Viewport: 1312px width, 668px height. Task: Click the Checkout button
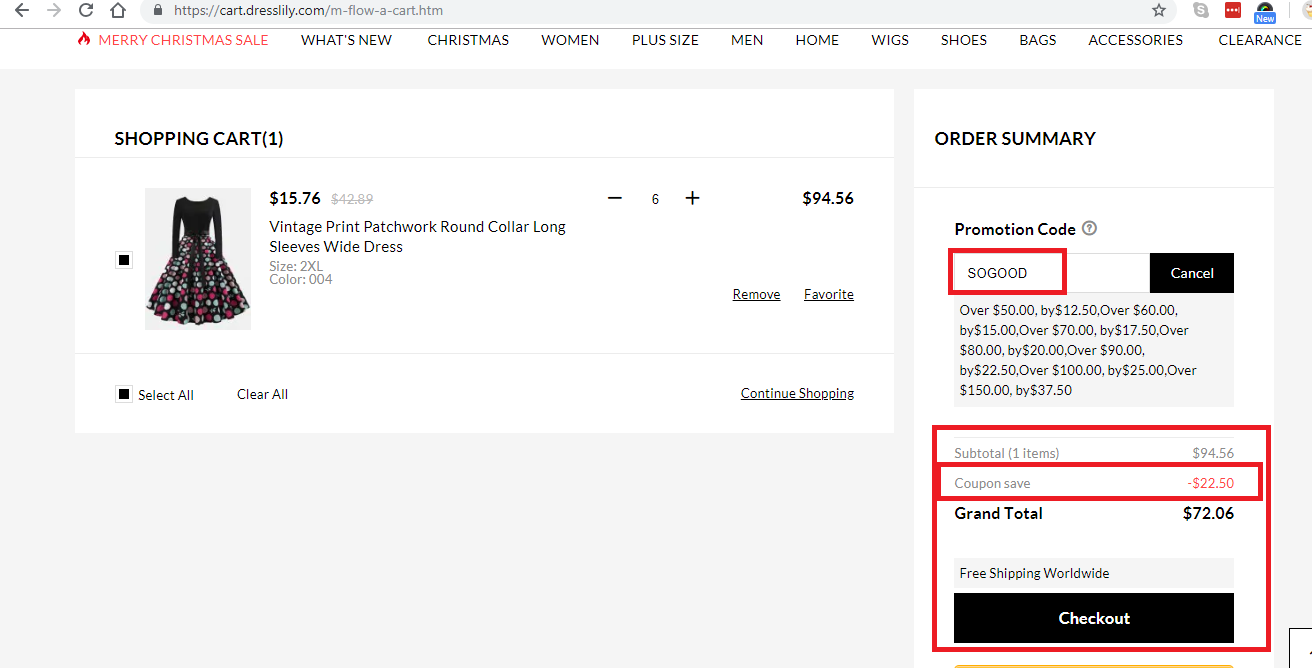tap(1093, 618)
